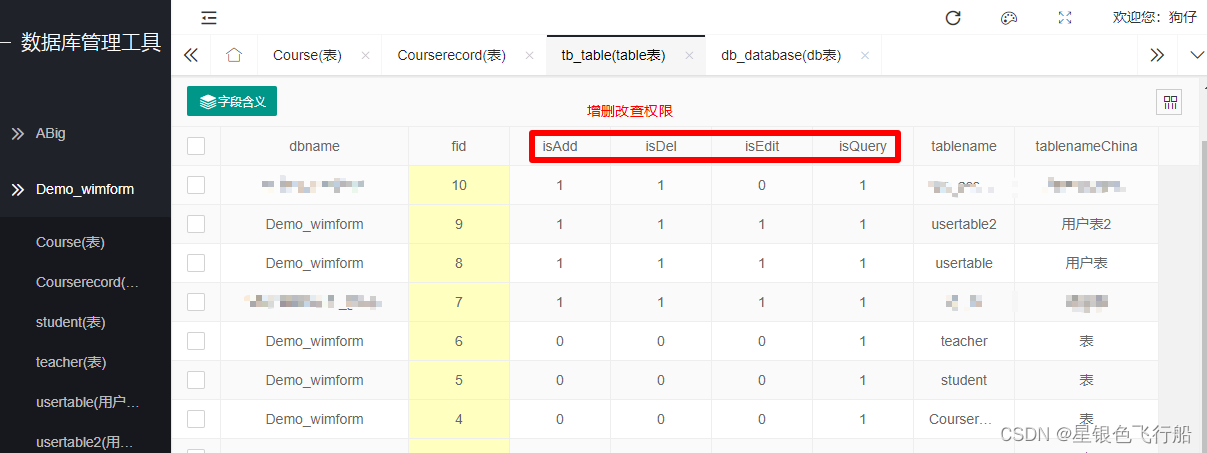Image resolution: width=1207 pixels, height=453 pixels.
Task: Close the Courserecord(表) tab
Action: pos(529,56)
